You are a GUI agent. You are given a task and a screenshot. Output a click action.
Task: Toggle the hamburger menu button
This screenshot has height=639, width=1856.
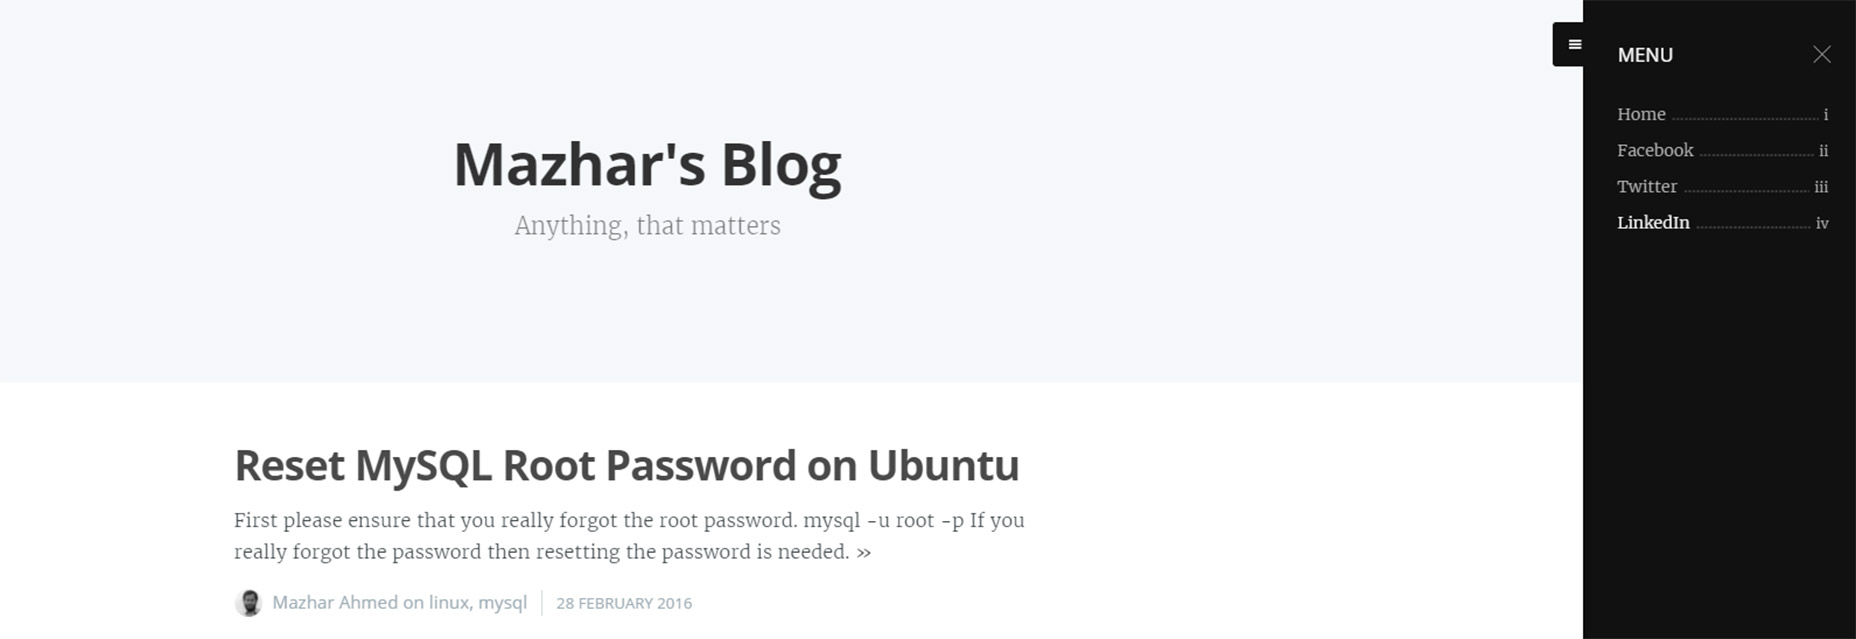point(1568,44)
